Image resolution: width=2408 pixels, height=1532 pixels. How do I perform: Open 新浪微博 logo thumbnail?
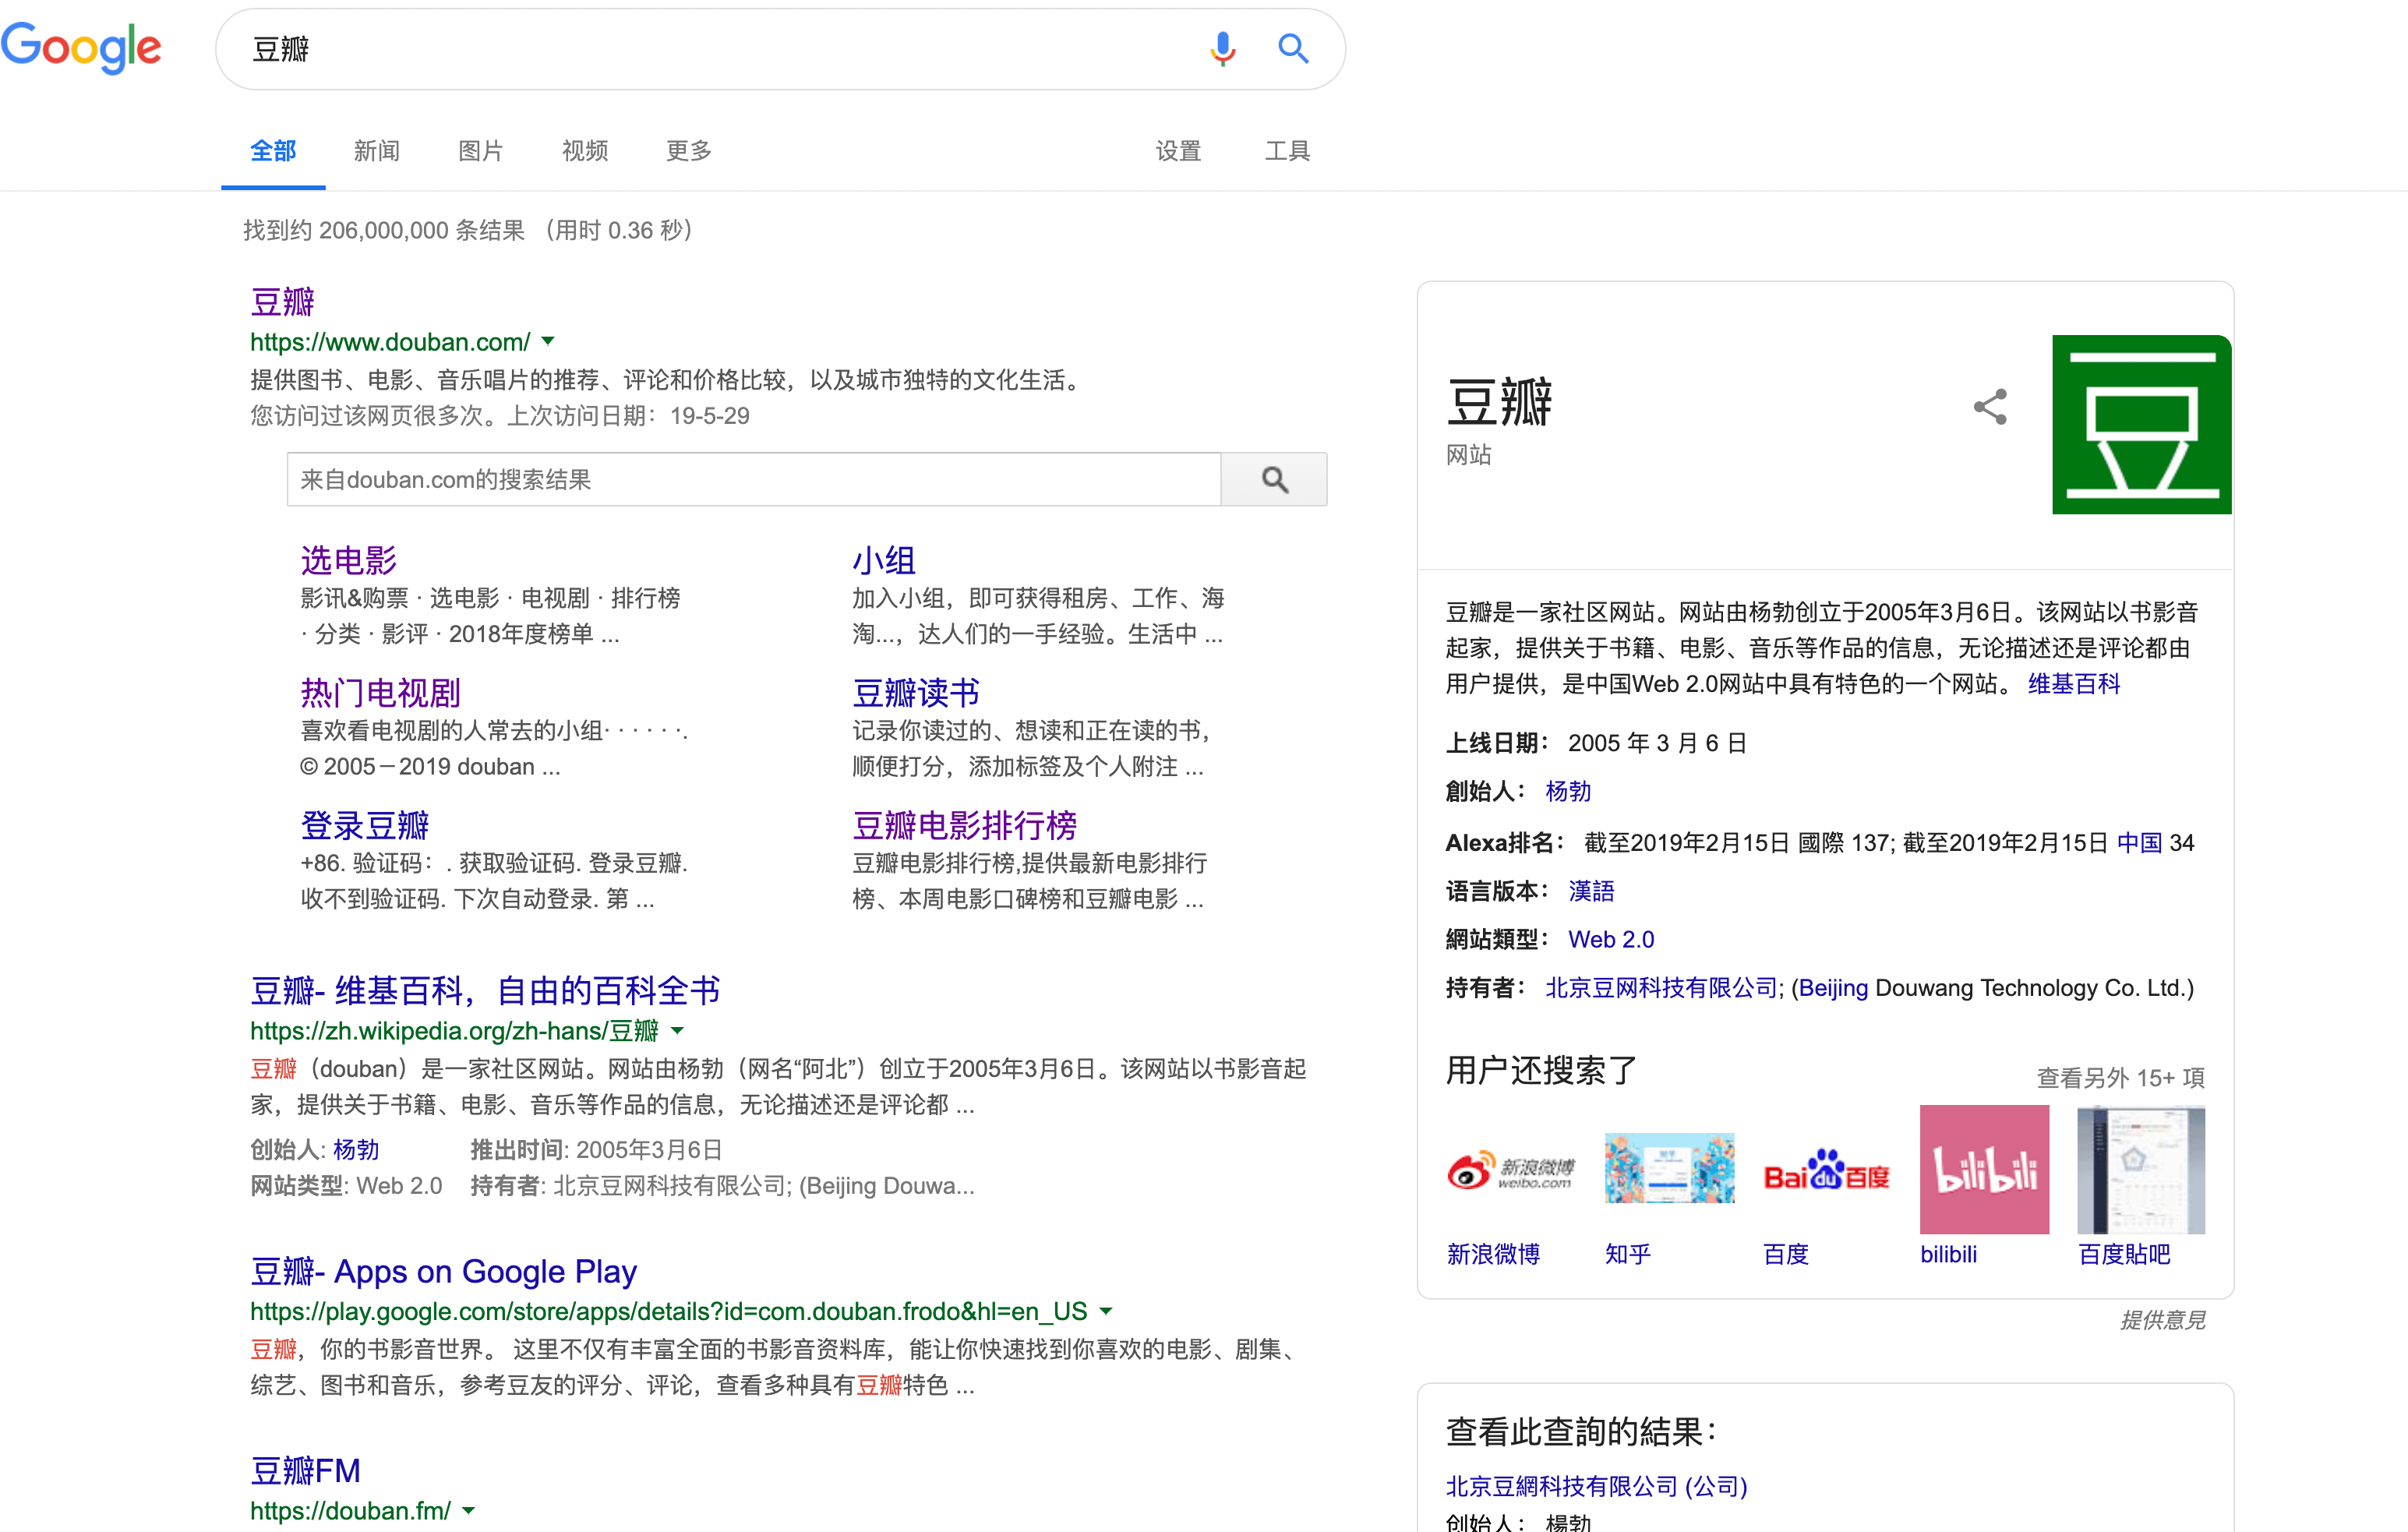pyautogui.click(x=1511, y=1169)
